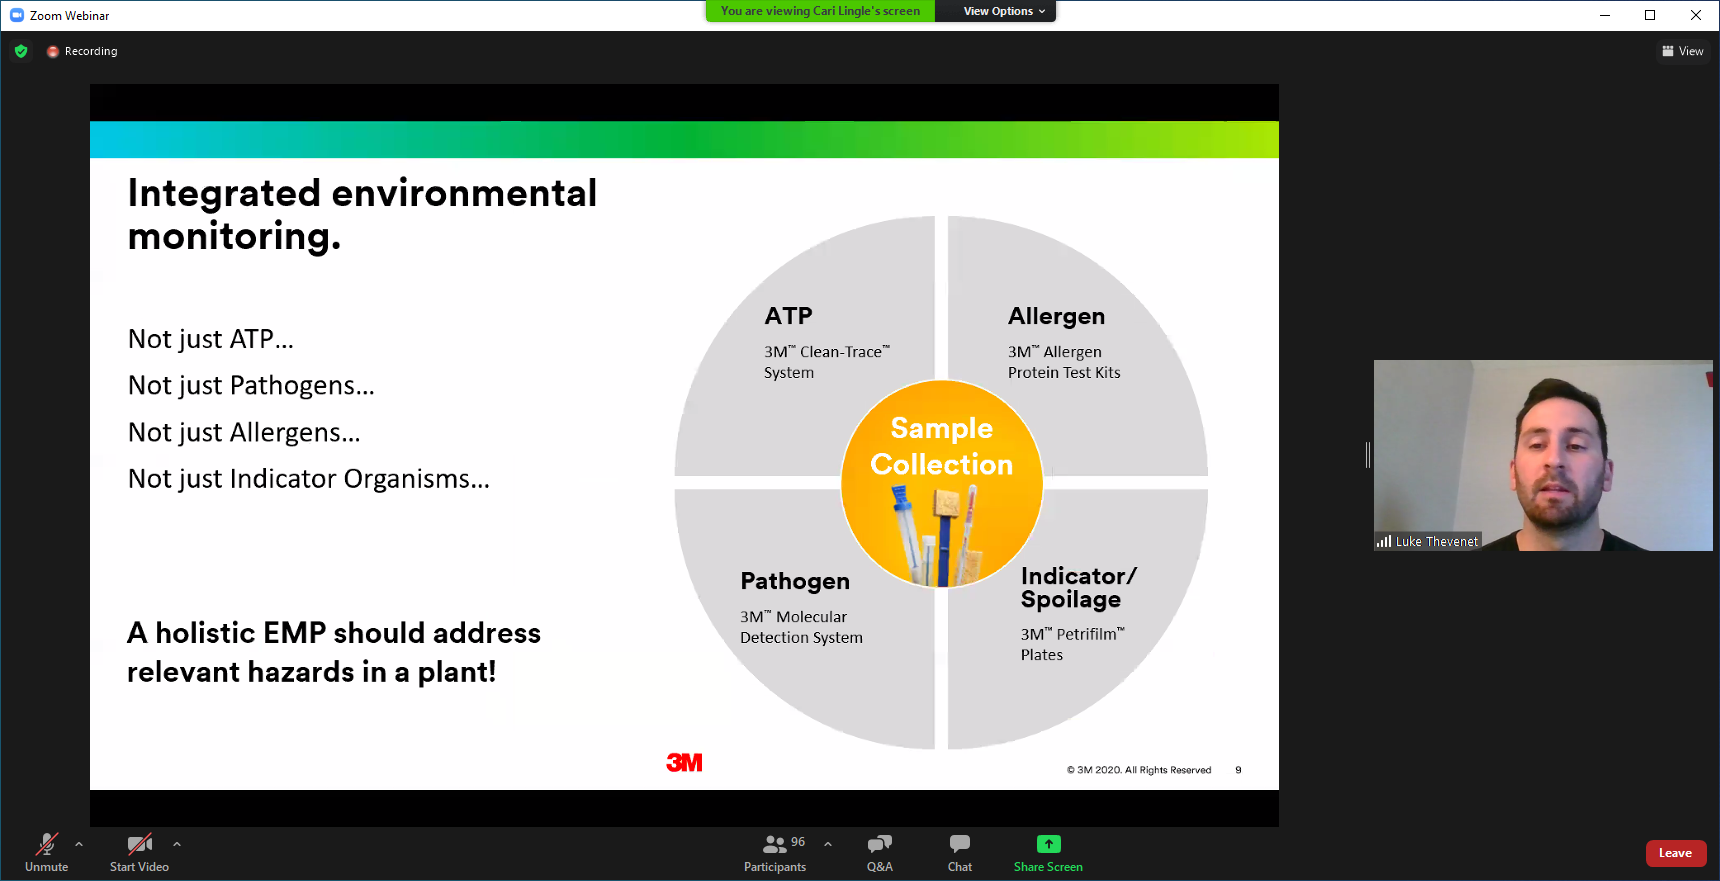Expand audio options arrow next to Unmute

79,844
